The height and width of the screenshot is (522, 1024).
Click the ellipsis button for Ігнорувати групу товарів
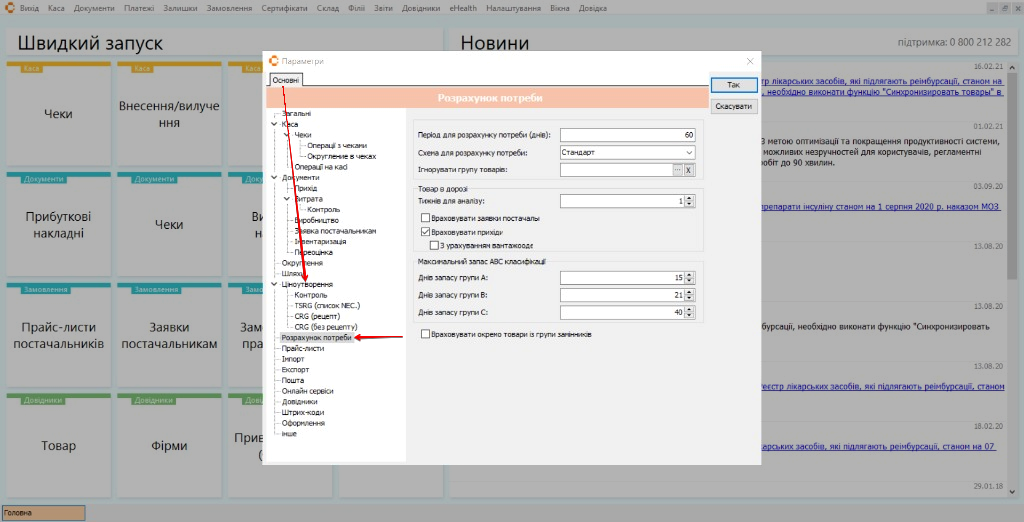pyautogui.click(x=677, y=170)
